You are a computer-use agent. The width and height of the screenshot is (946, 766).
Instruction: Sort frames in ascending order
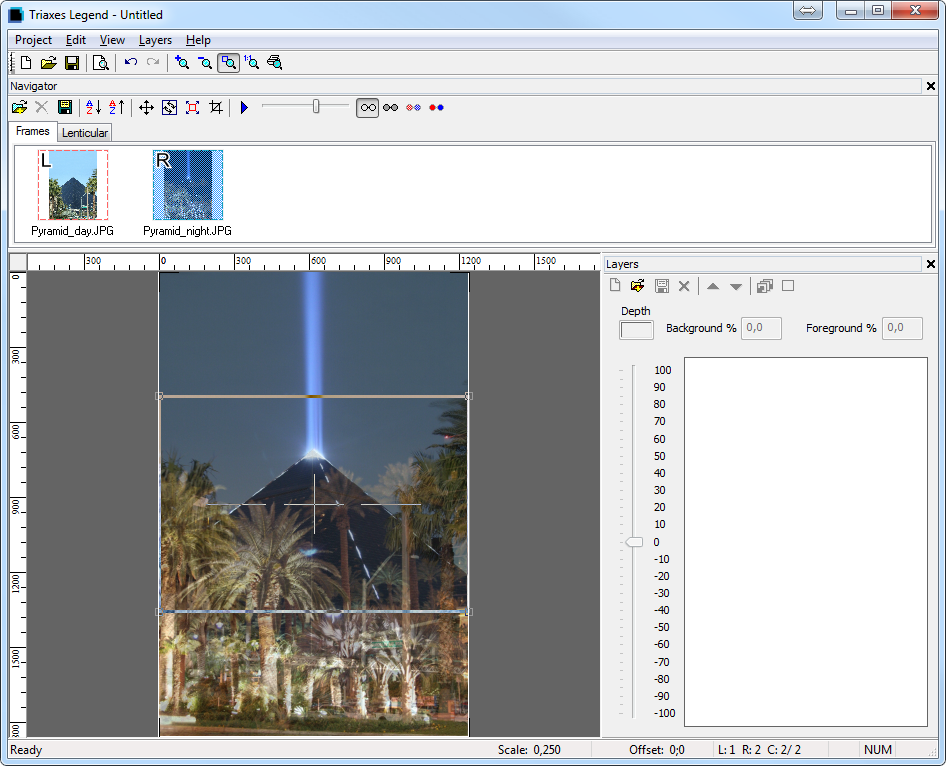click(x=93, y=107)
